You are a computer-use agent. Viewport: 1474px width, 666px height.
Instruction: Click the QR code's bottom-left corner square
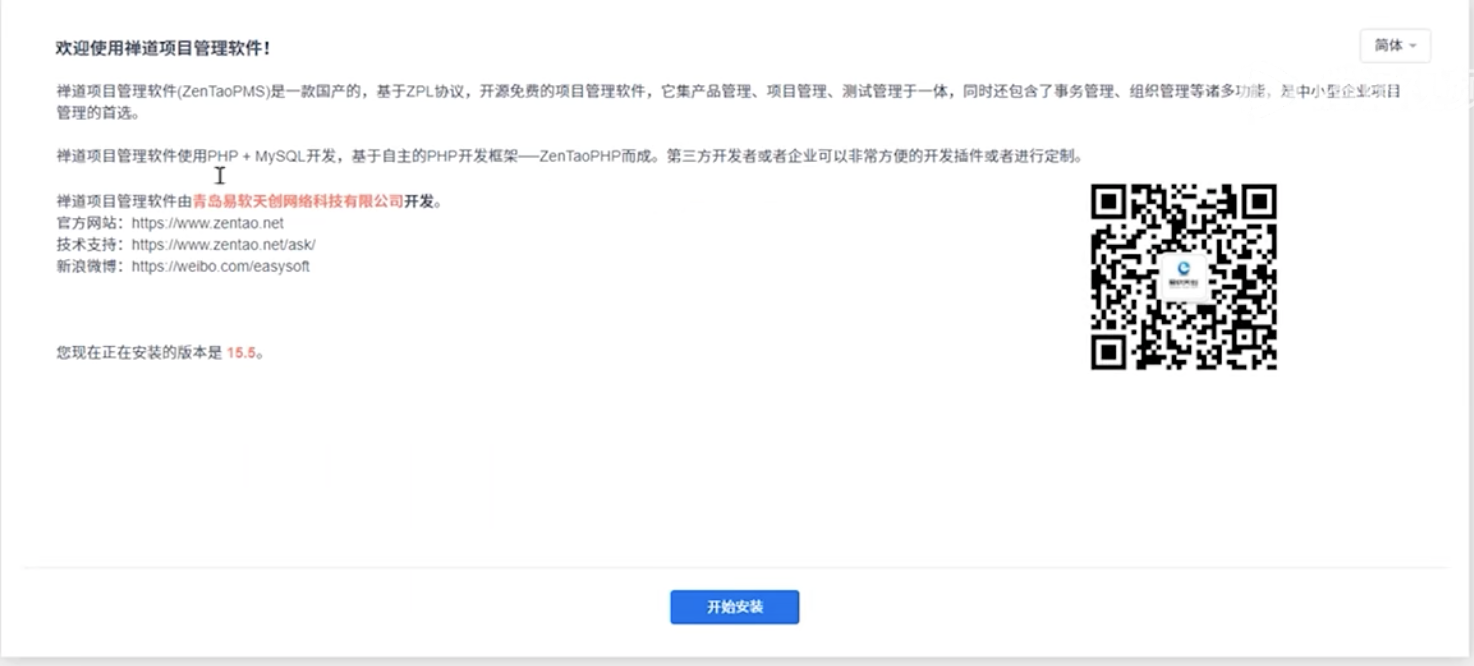(1109, 351)
